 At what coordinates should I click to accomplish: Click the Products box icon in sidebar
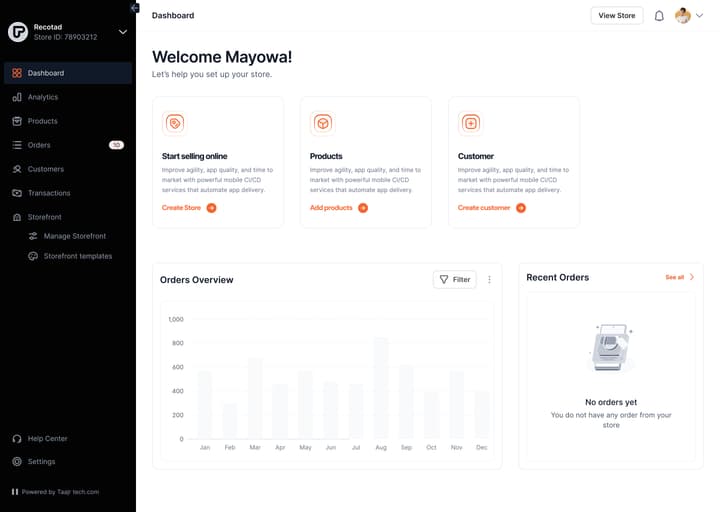coord(17,121)
